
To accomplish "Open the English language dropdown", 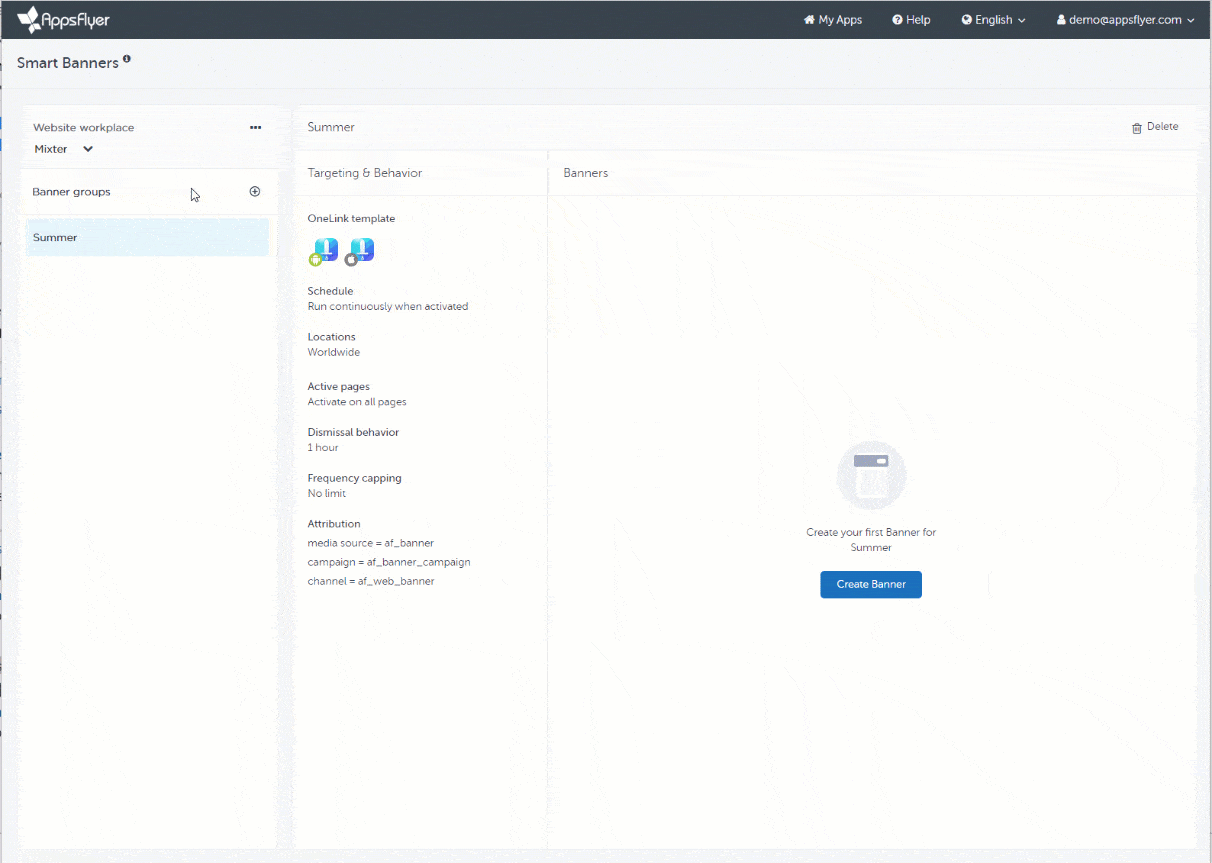I will 993,20.
